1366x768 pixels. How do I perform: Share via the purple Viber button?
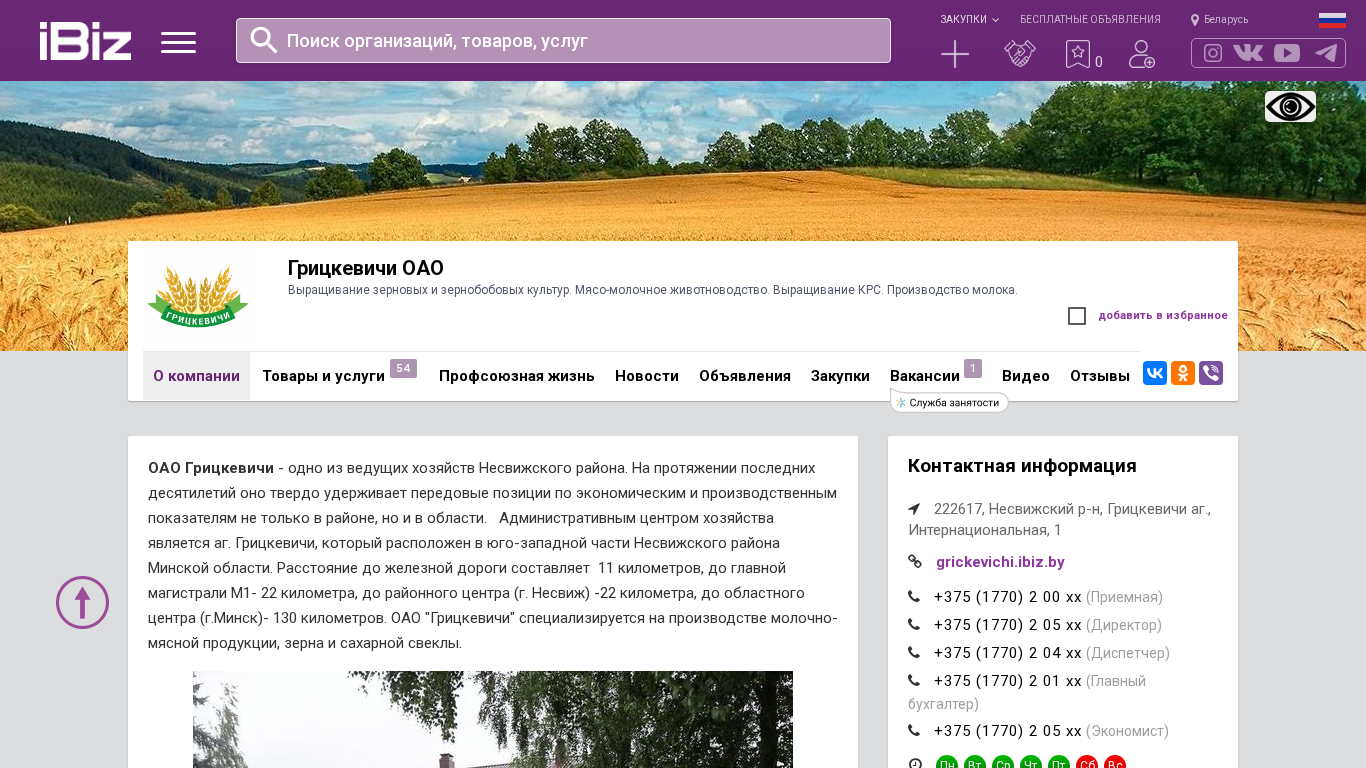tap(1211, 373)
